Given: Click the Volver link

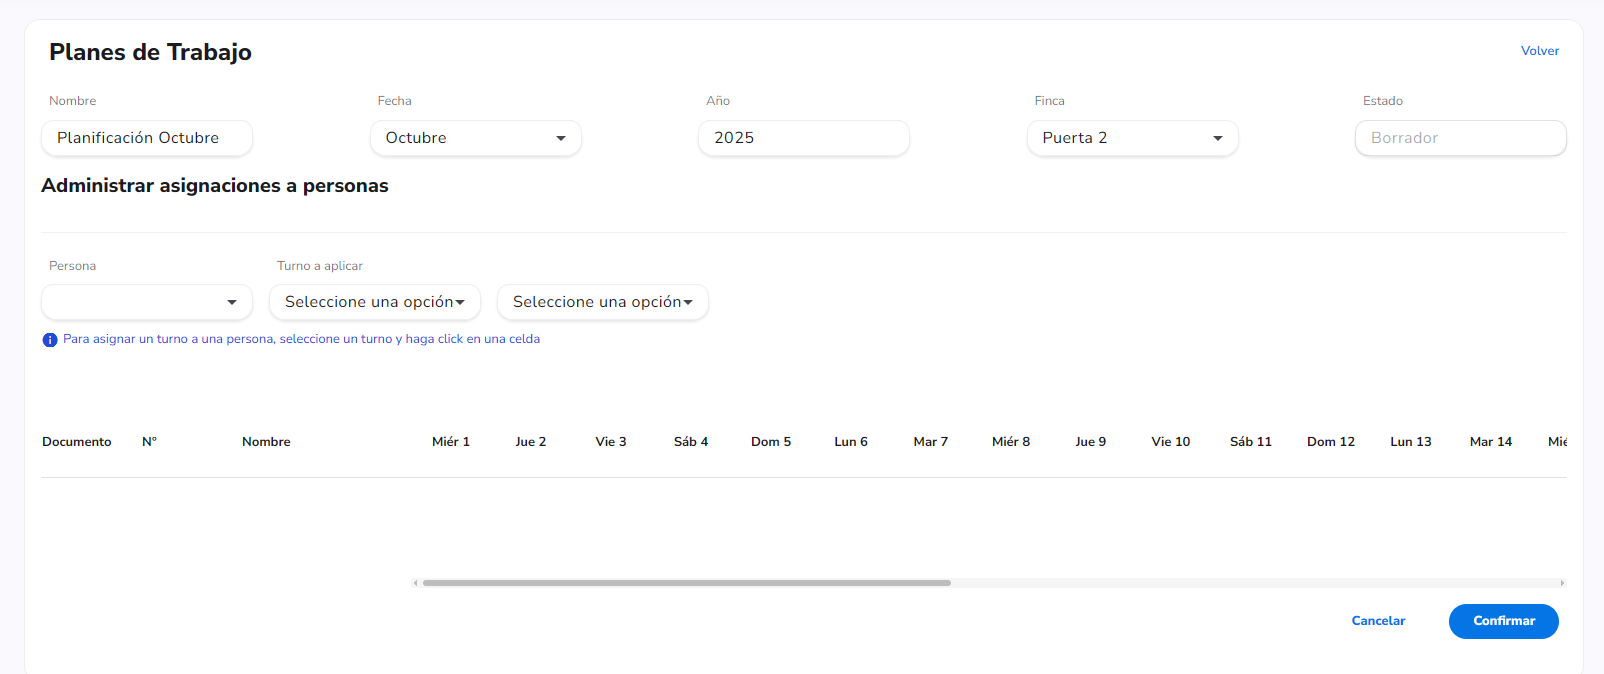Looking at the screenshot, I should coord(1540,51).
